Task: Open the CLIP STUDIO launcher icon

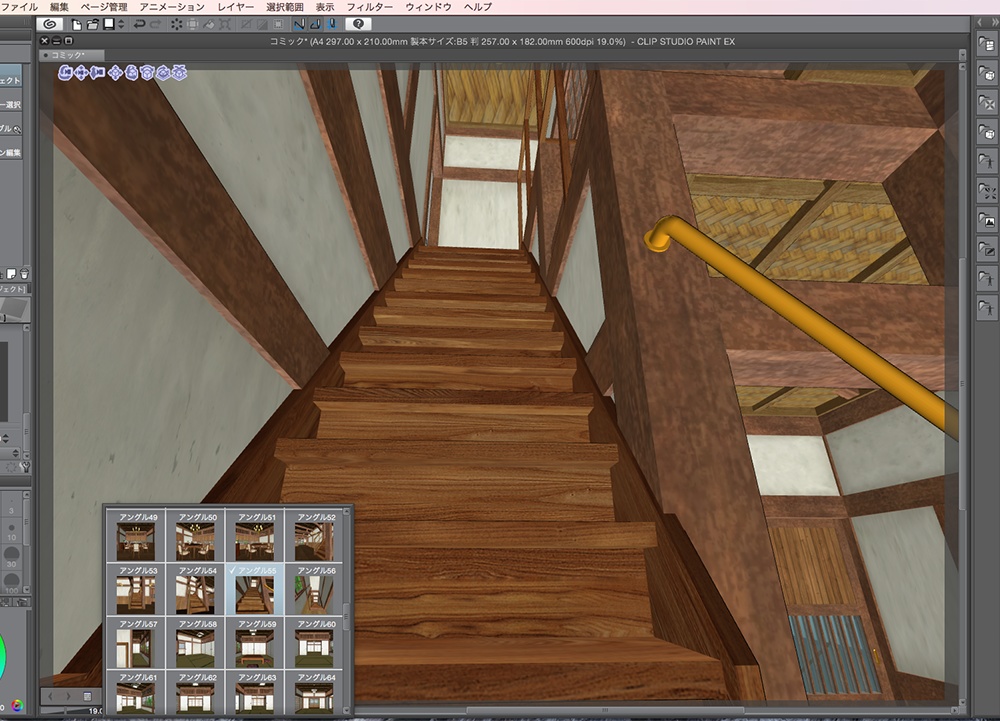Action: click(49, 24)
